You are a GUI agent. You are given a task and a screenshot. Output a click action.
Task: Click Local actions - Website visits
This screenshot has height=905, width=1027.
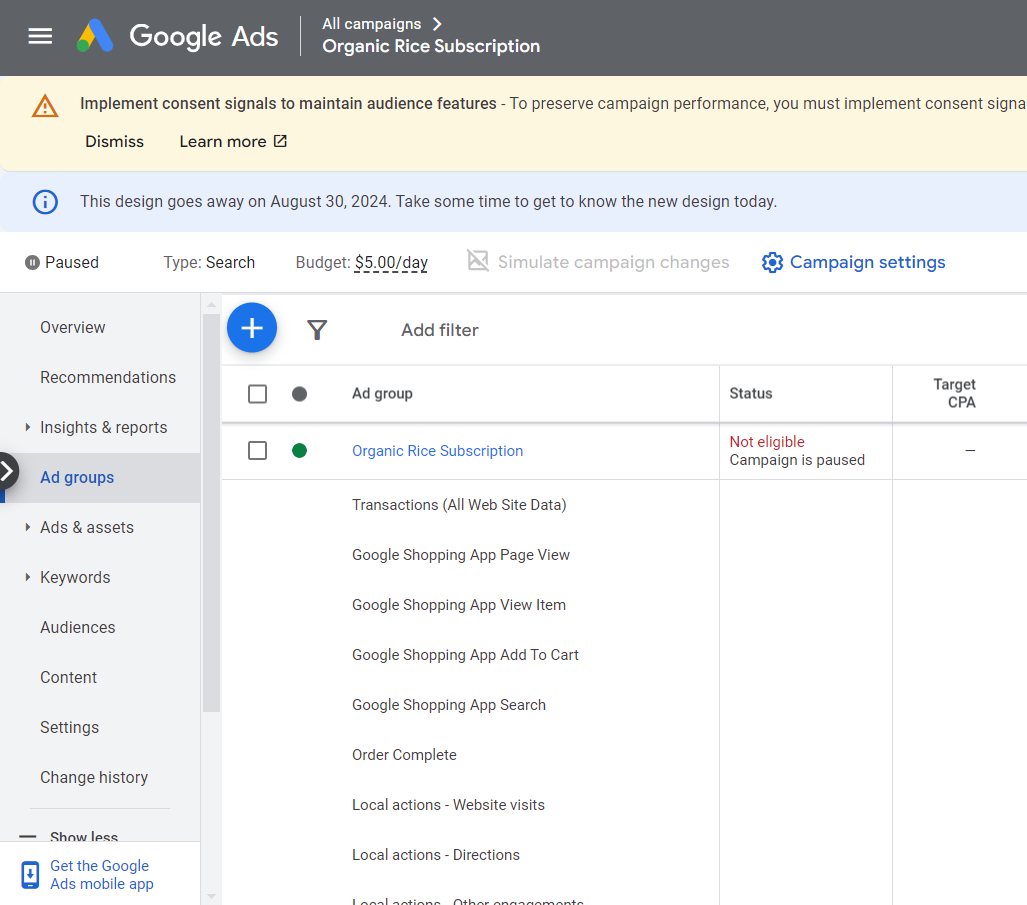coord(448,805)
